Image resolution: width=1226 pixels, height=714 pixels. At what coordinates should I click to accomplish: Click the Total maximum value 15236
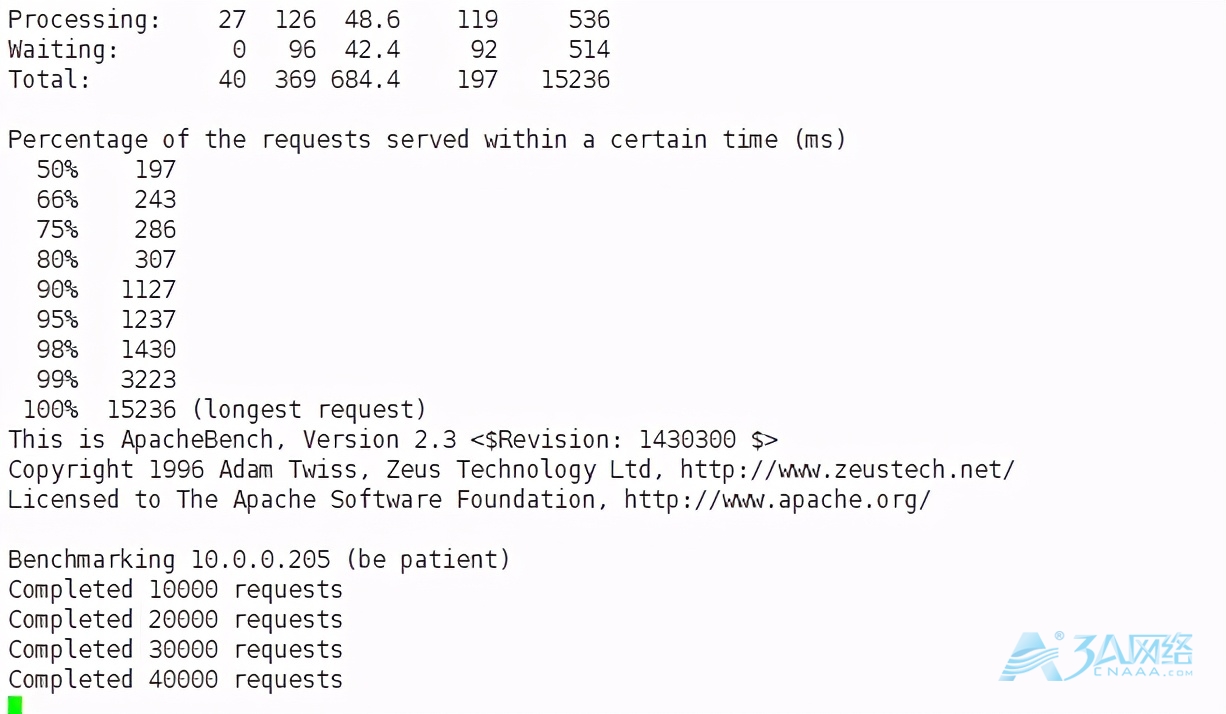point(575,80)
